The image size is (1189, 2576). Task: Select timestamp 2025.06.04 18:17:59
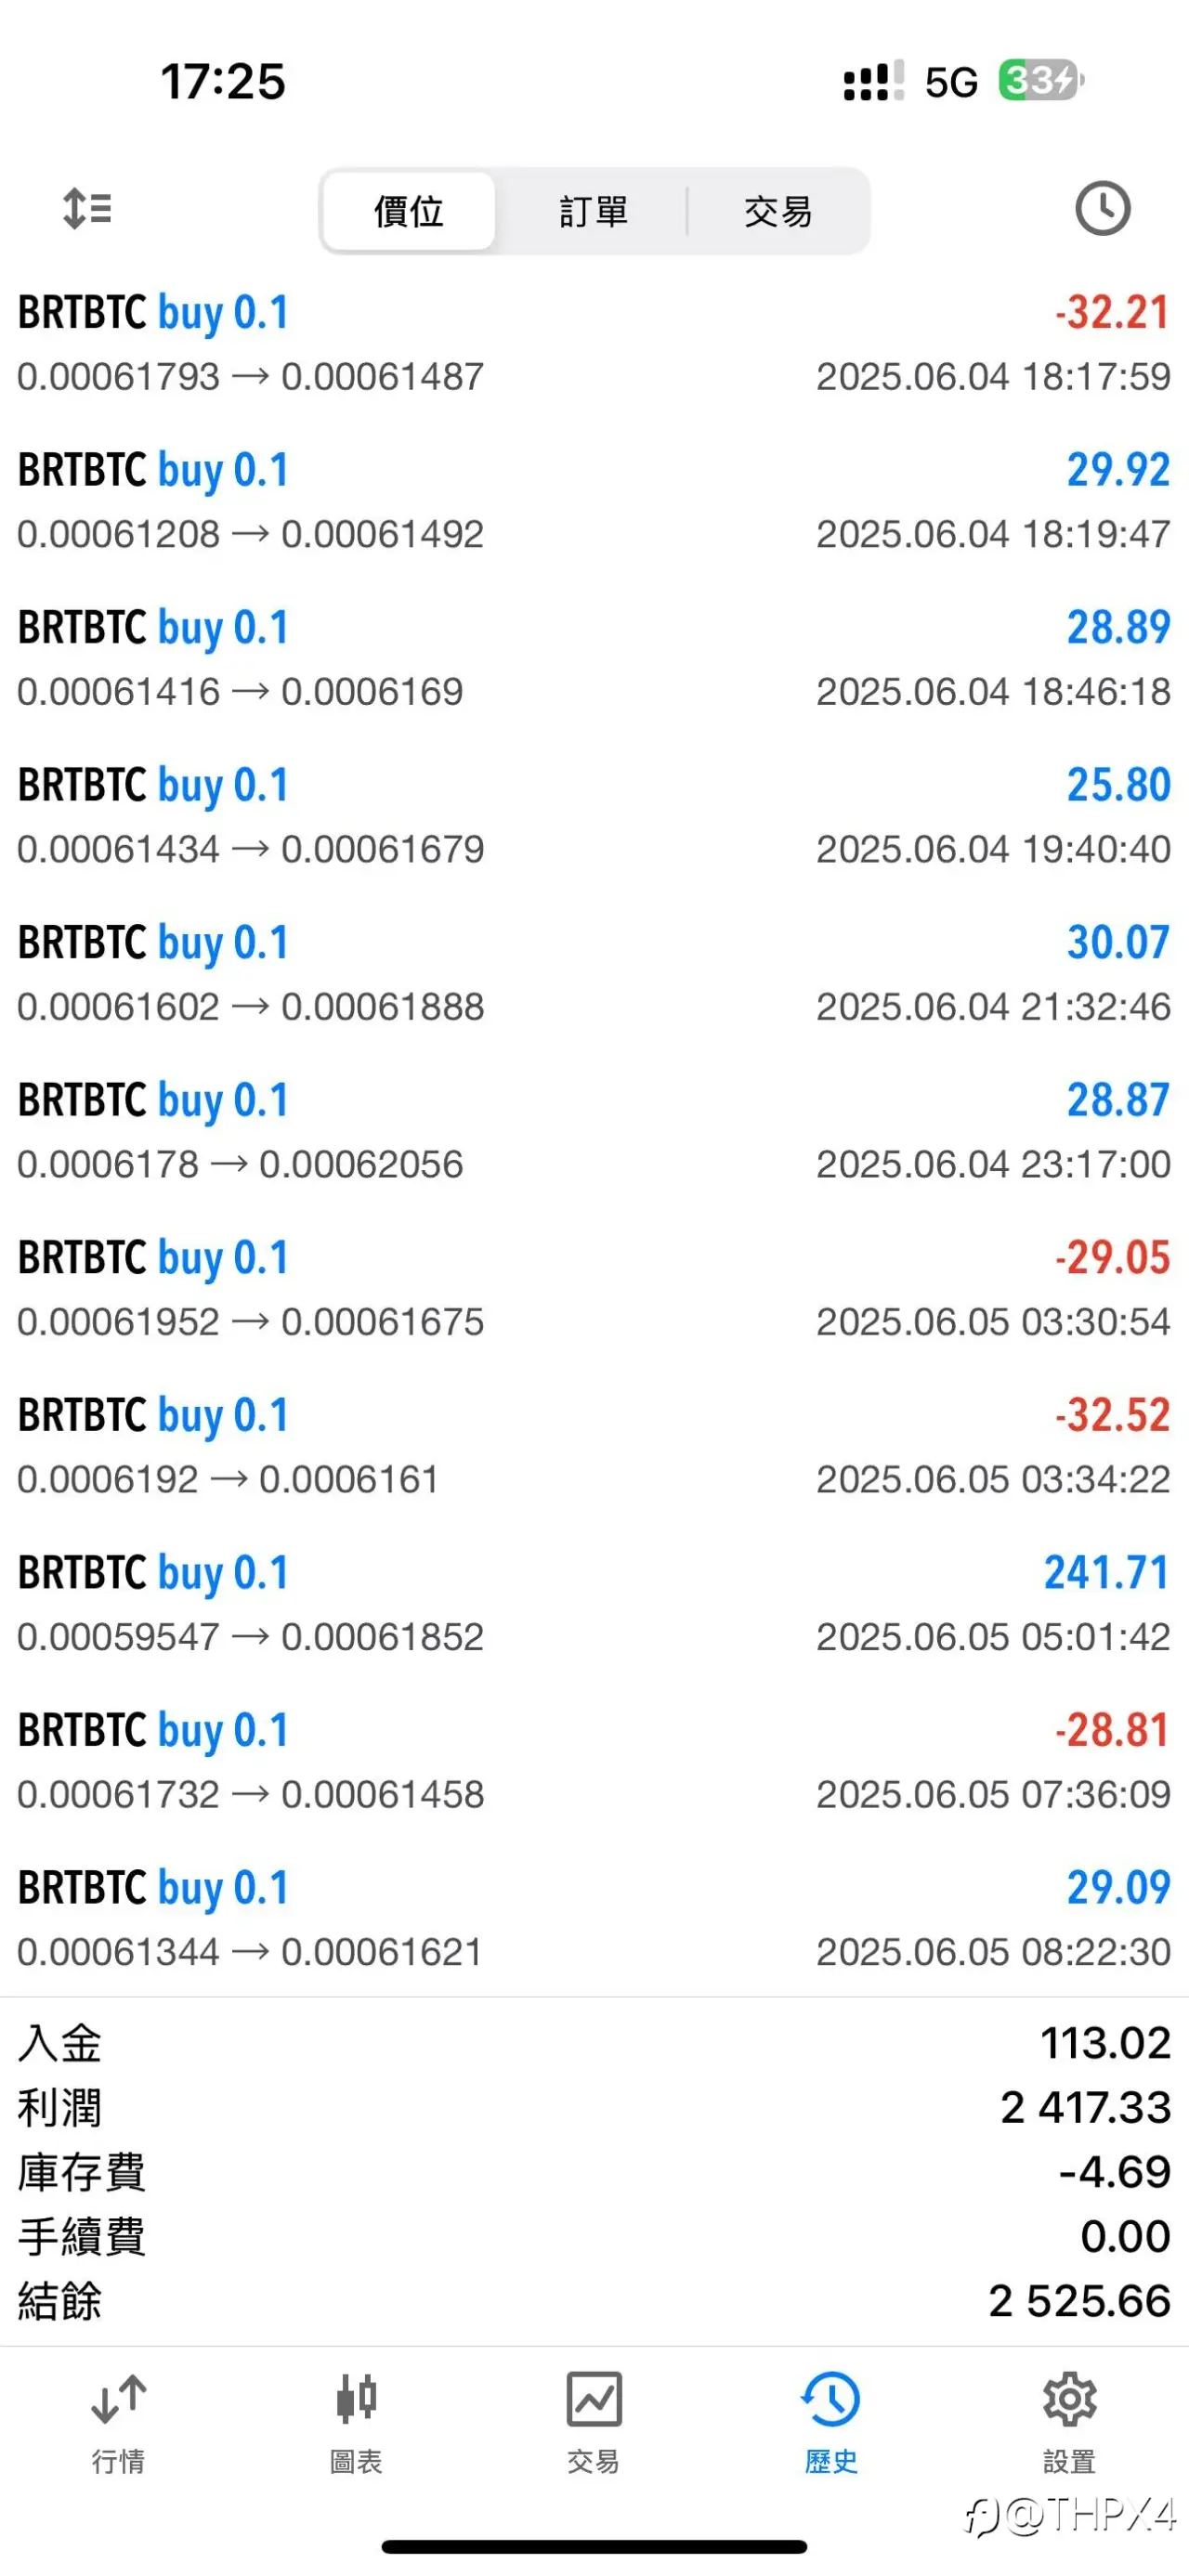pos(993,377)
